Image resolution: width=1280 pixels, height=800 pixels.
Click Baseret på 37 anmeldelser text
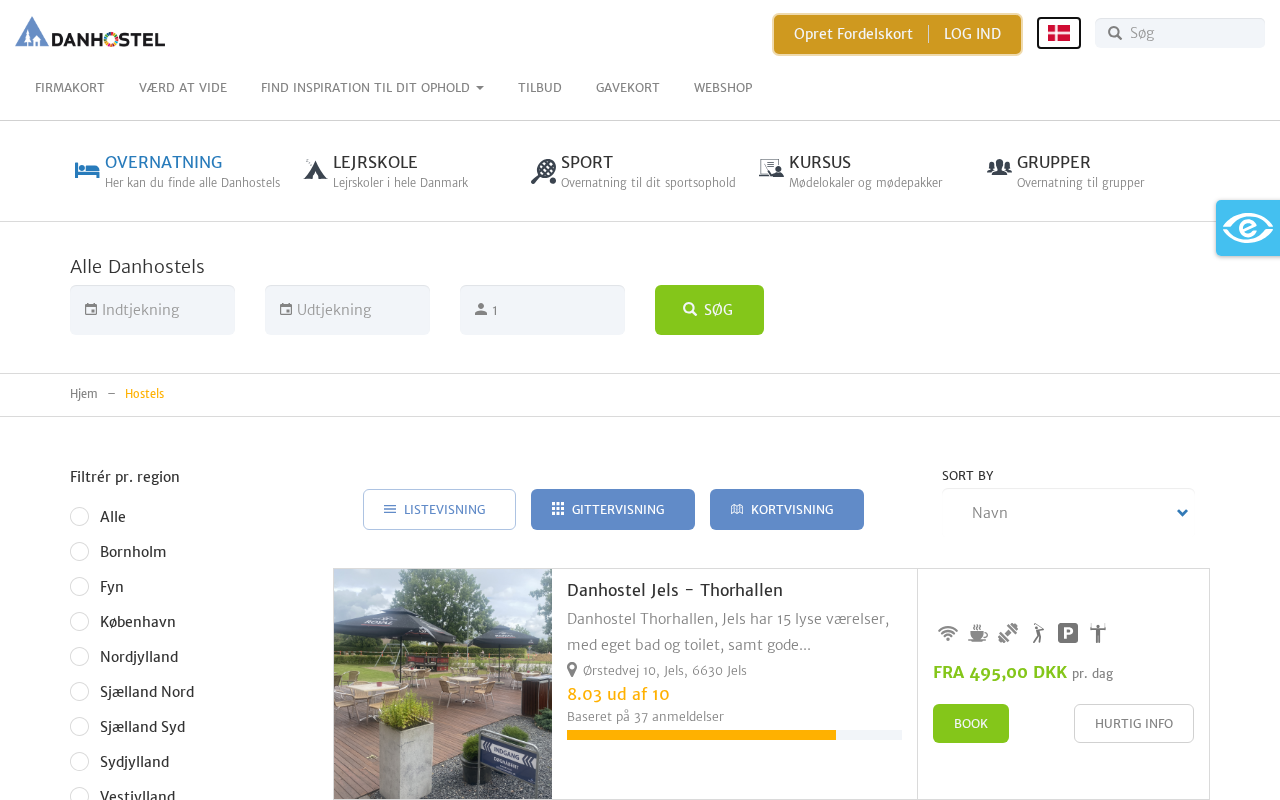(645, 716)
